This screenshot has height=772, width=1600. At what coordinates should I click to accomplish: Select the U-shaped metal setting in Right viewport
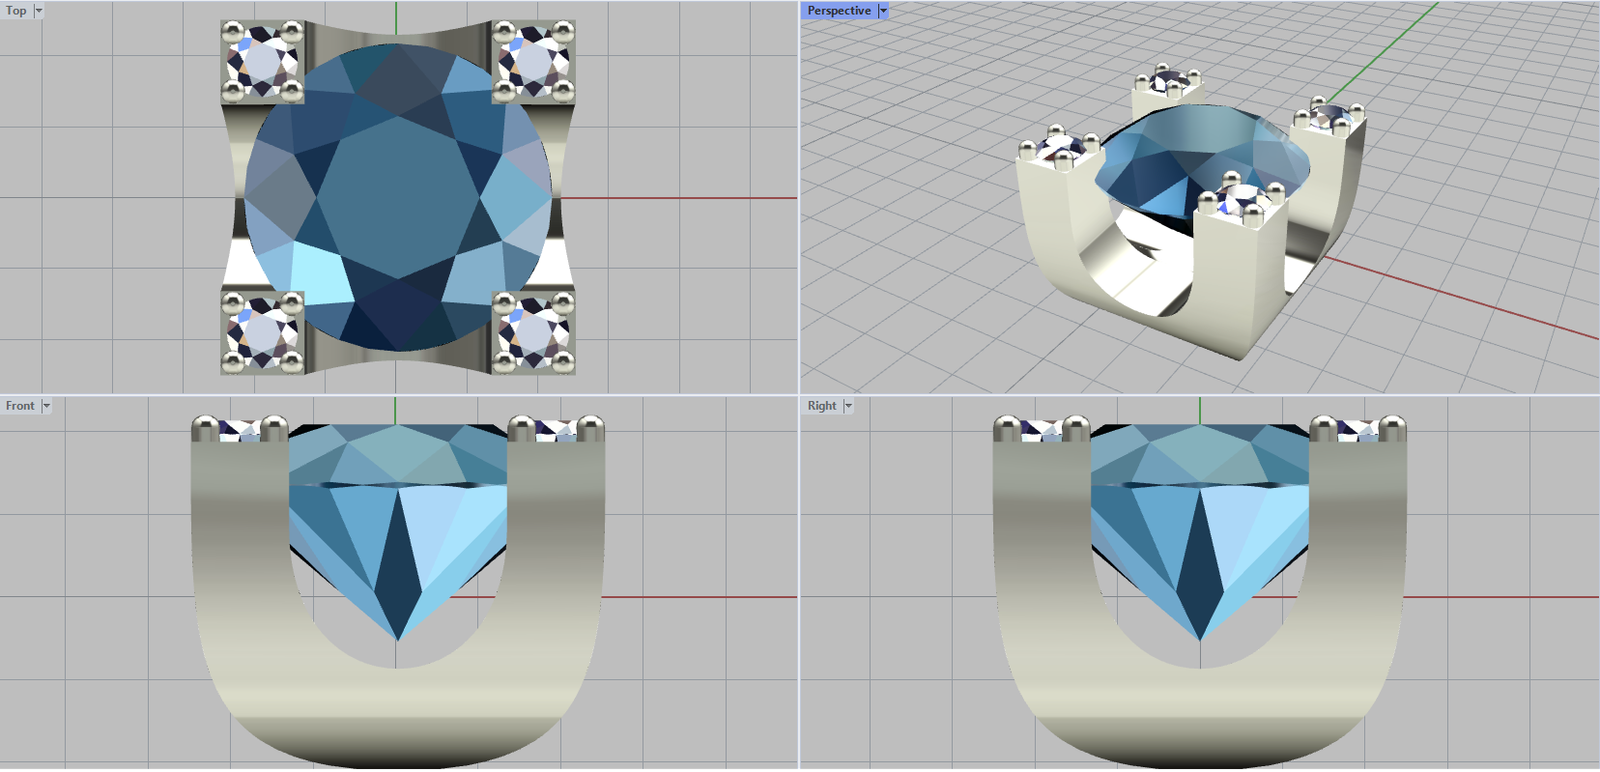pos(1200,715)
